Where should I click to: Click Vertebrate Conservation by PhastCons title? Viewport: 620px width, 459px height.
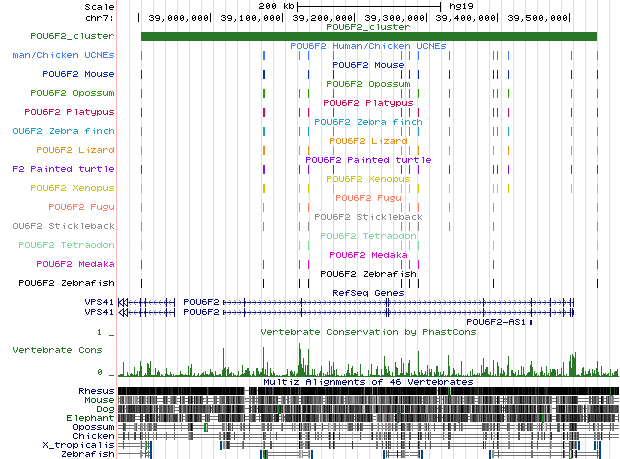click(368, 331)
